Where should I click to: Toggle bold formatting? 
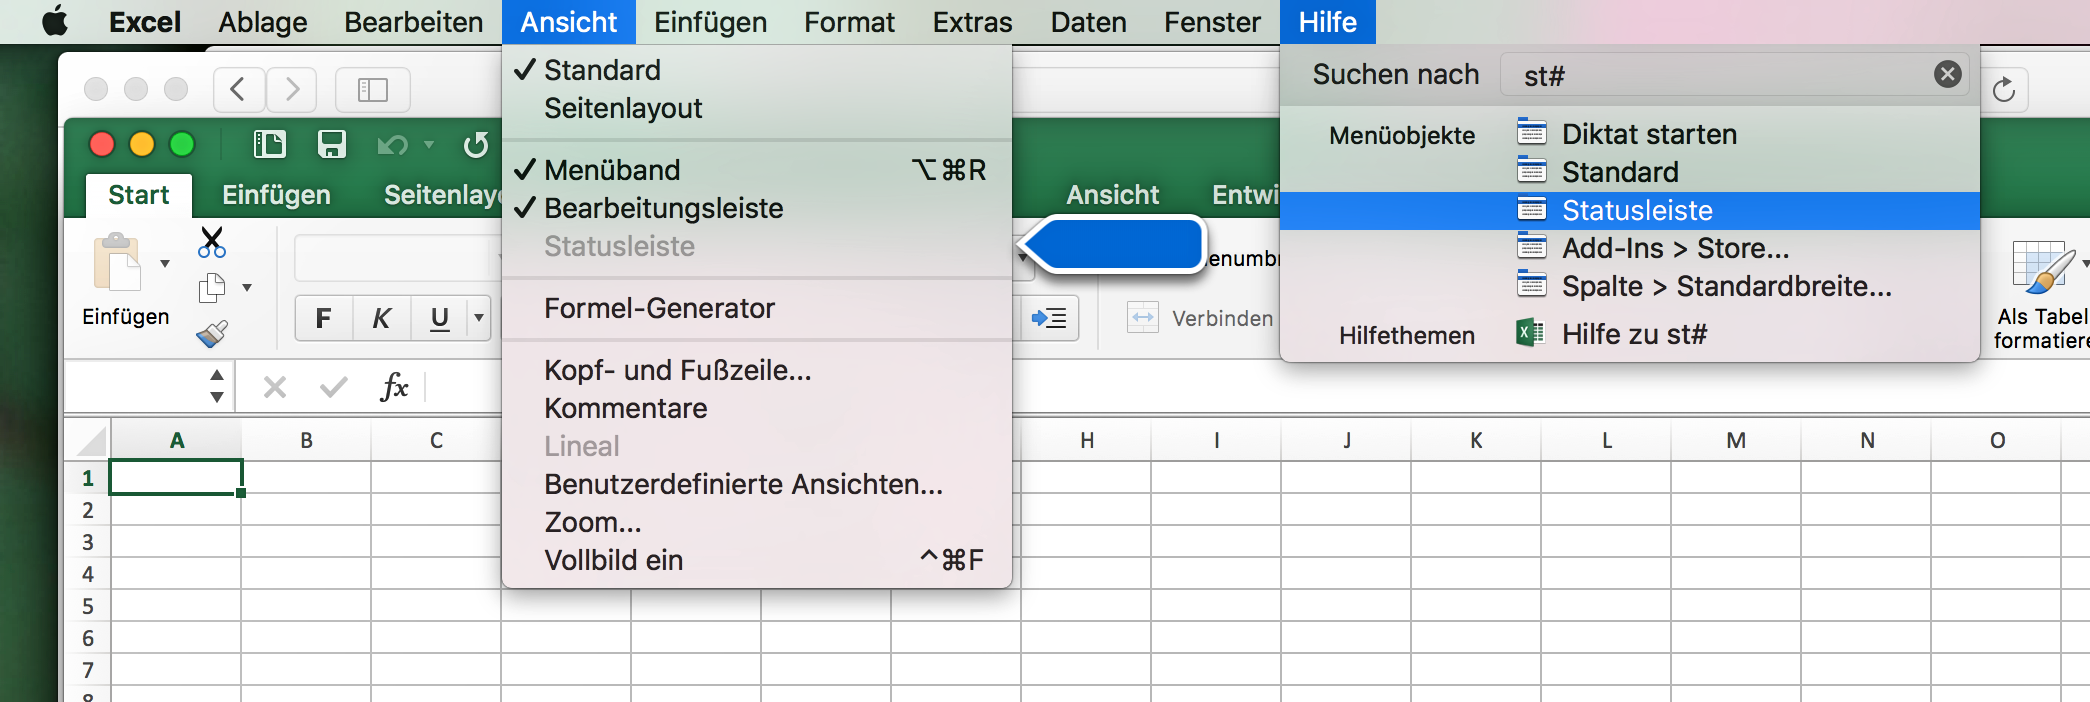(323, 319)
